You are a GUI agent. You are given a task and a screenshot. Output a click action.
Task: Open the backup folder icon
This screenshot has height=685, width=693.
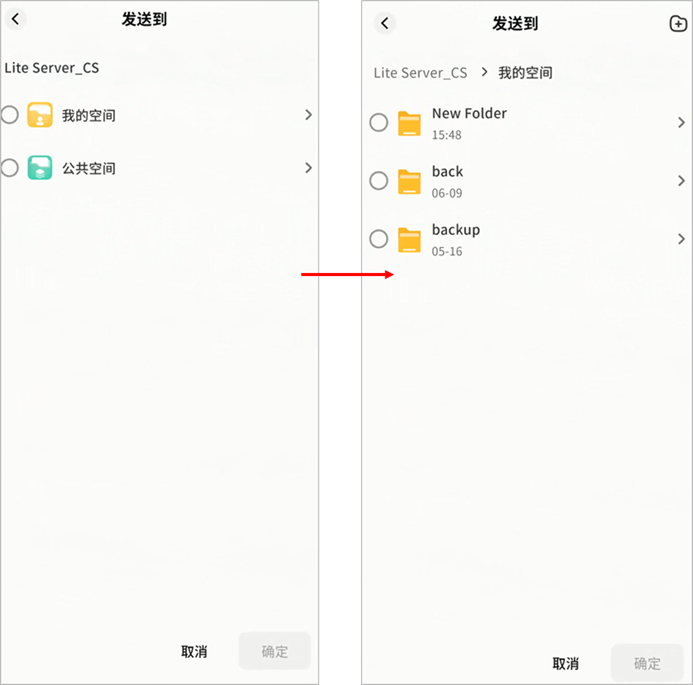409,240
